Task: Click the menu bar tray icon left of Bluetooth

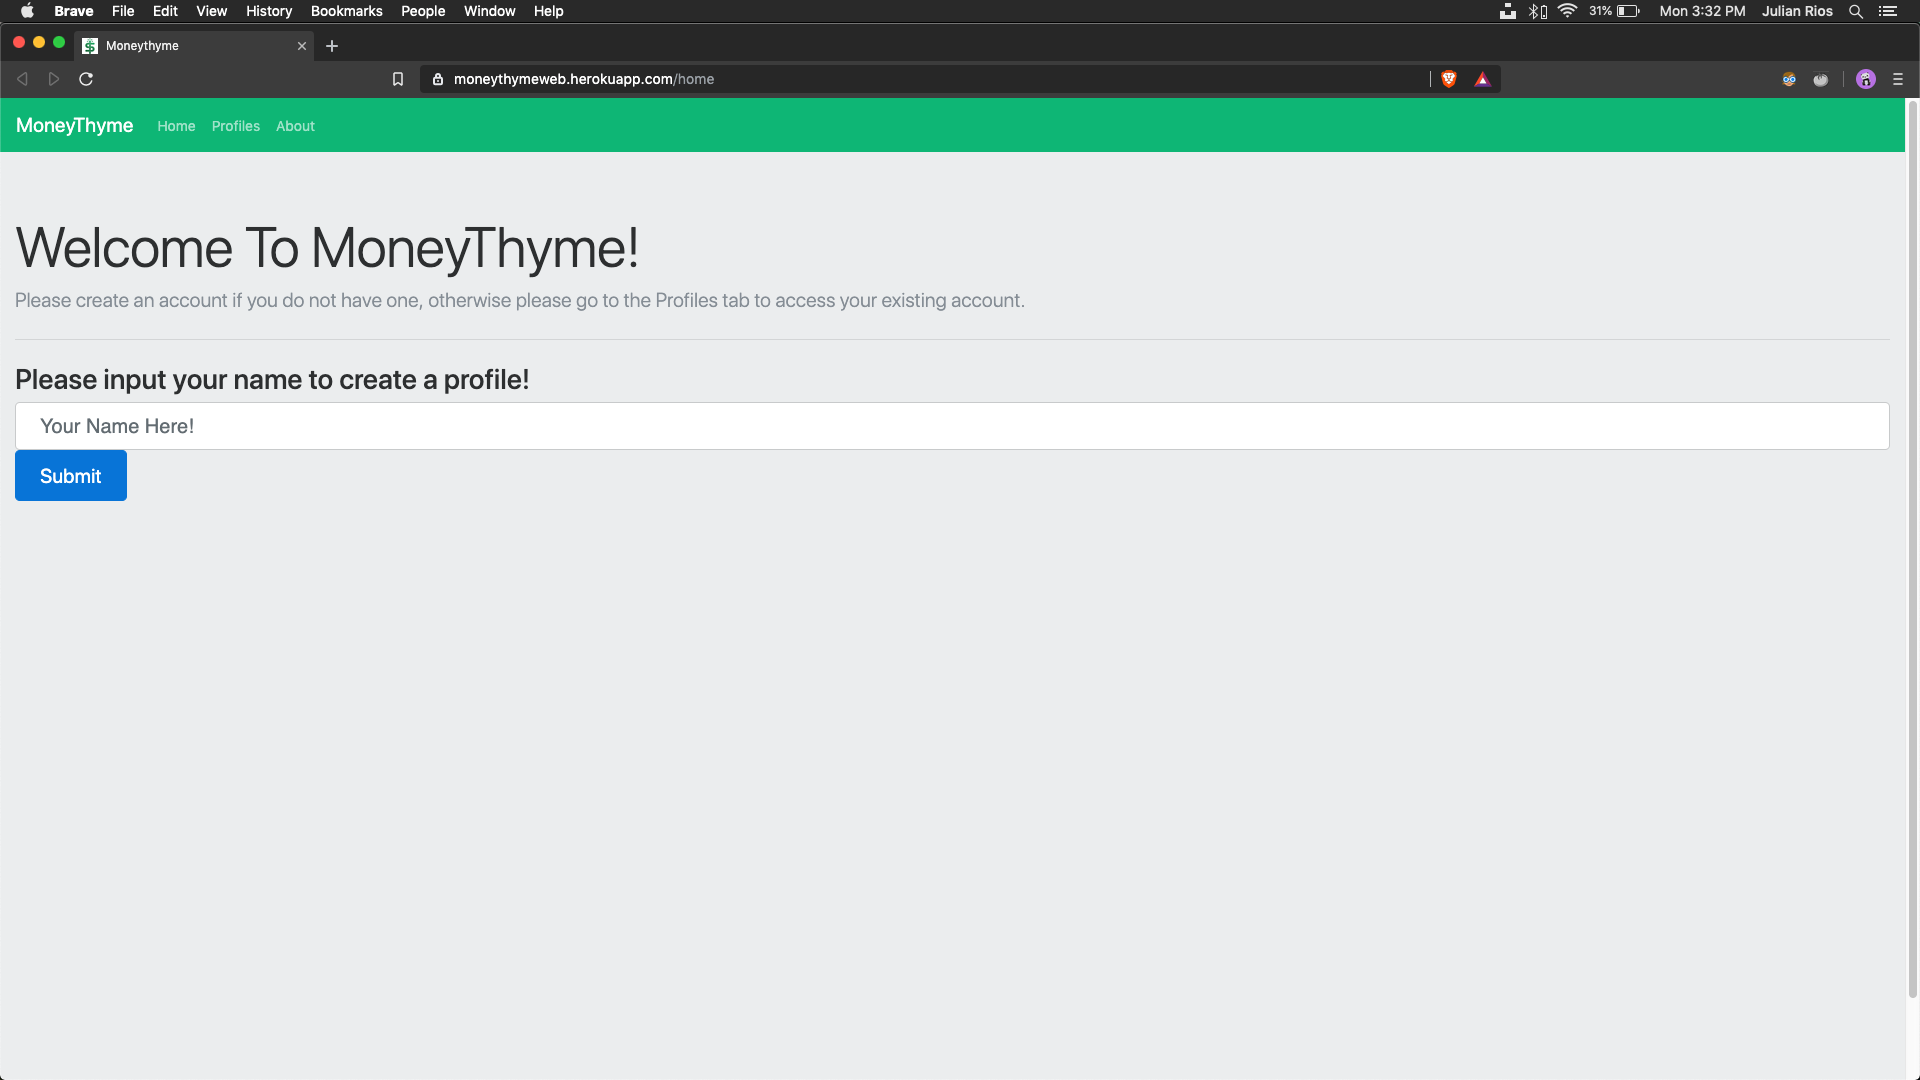Action: 1508,11
